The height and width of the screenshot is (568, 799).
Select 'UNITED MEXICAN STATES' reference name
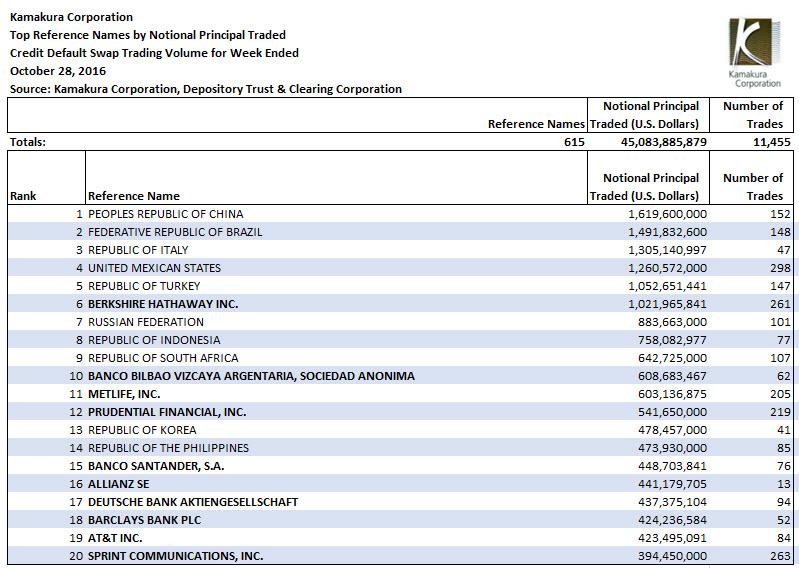154,268
